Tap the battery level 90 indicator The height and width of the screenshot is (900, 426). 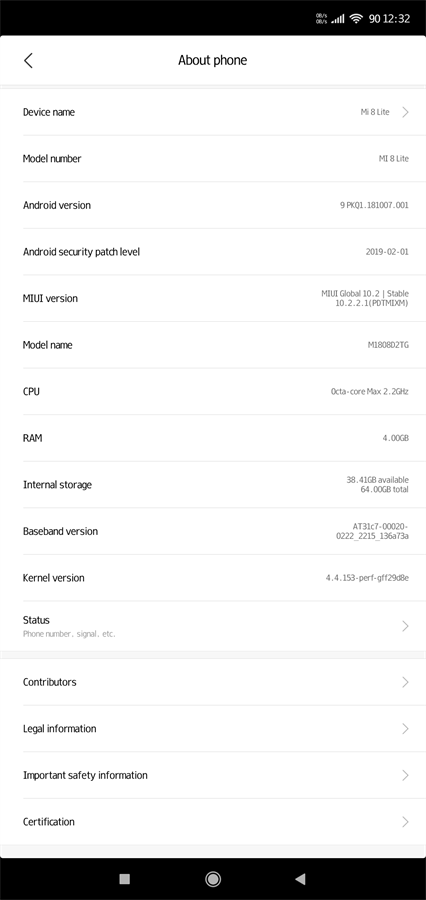(374, 19)
